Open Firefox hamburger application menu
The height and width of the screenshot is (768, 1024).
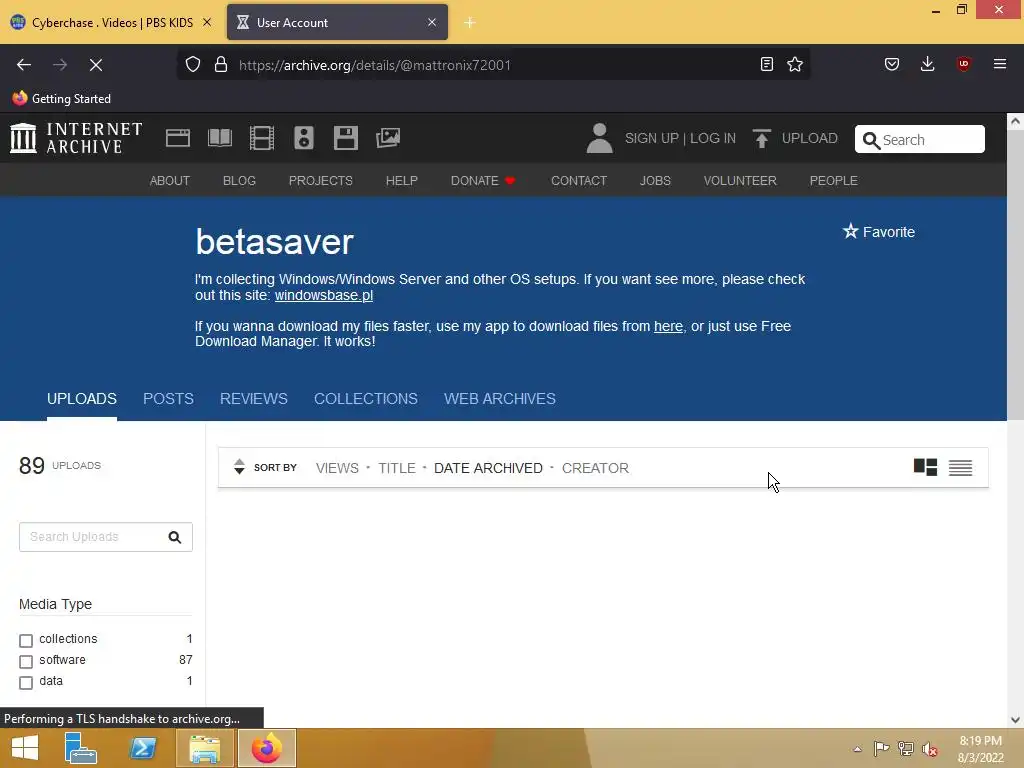coord(999,64)
